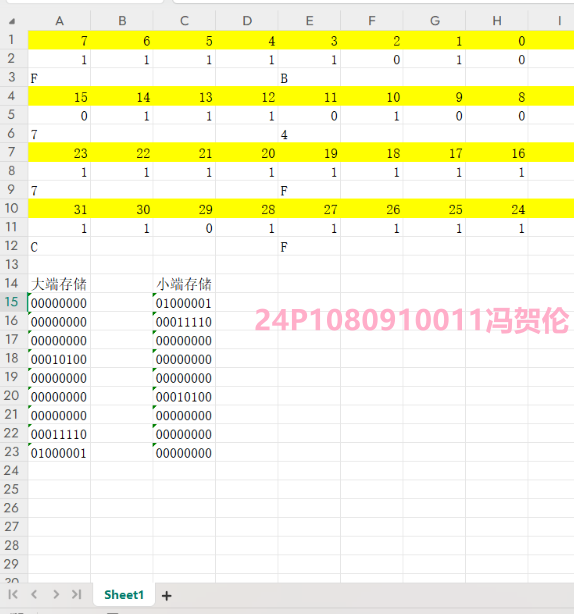Add a new sheet with plus icon
The image size is (574, 614).
(166, 596)
